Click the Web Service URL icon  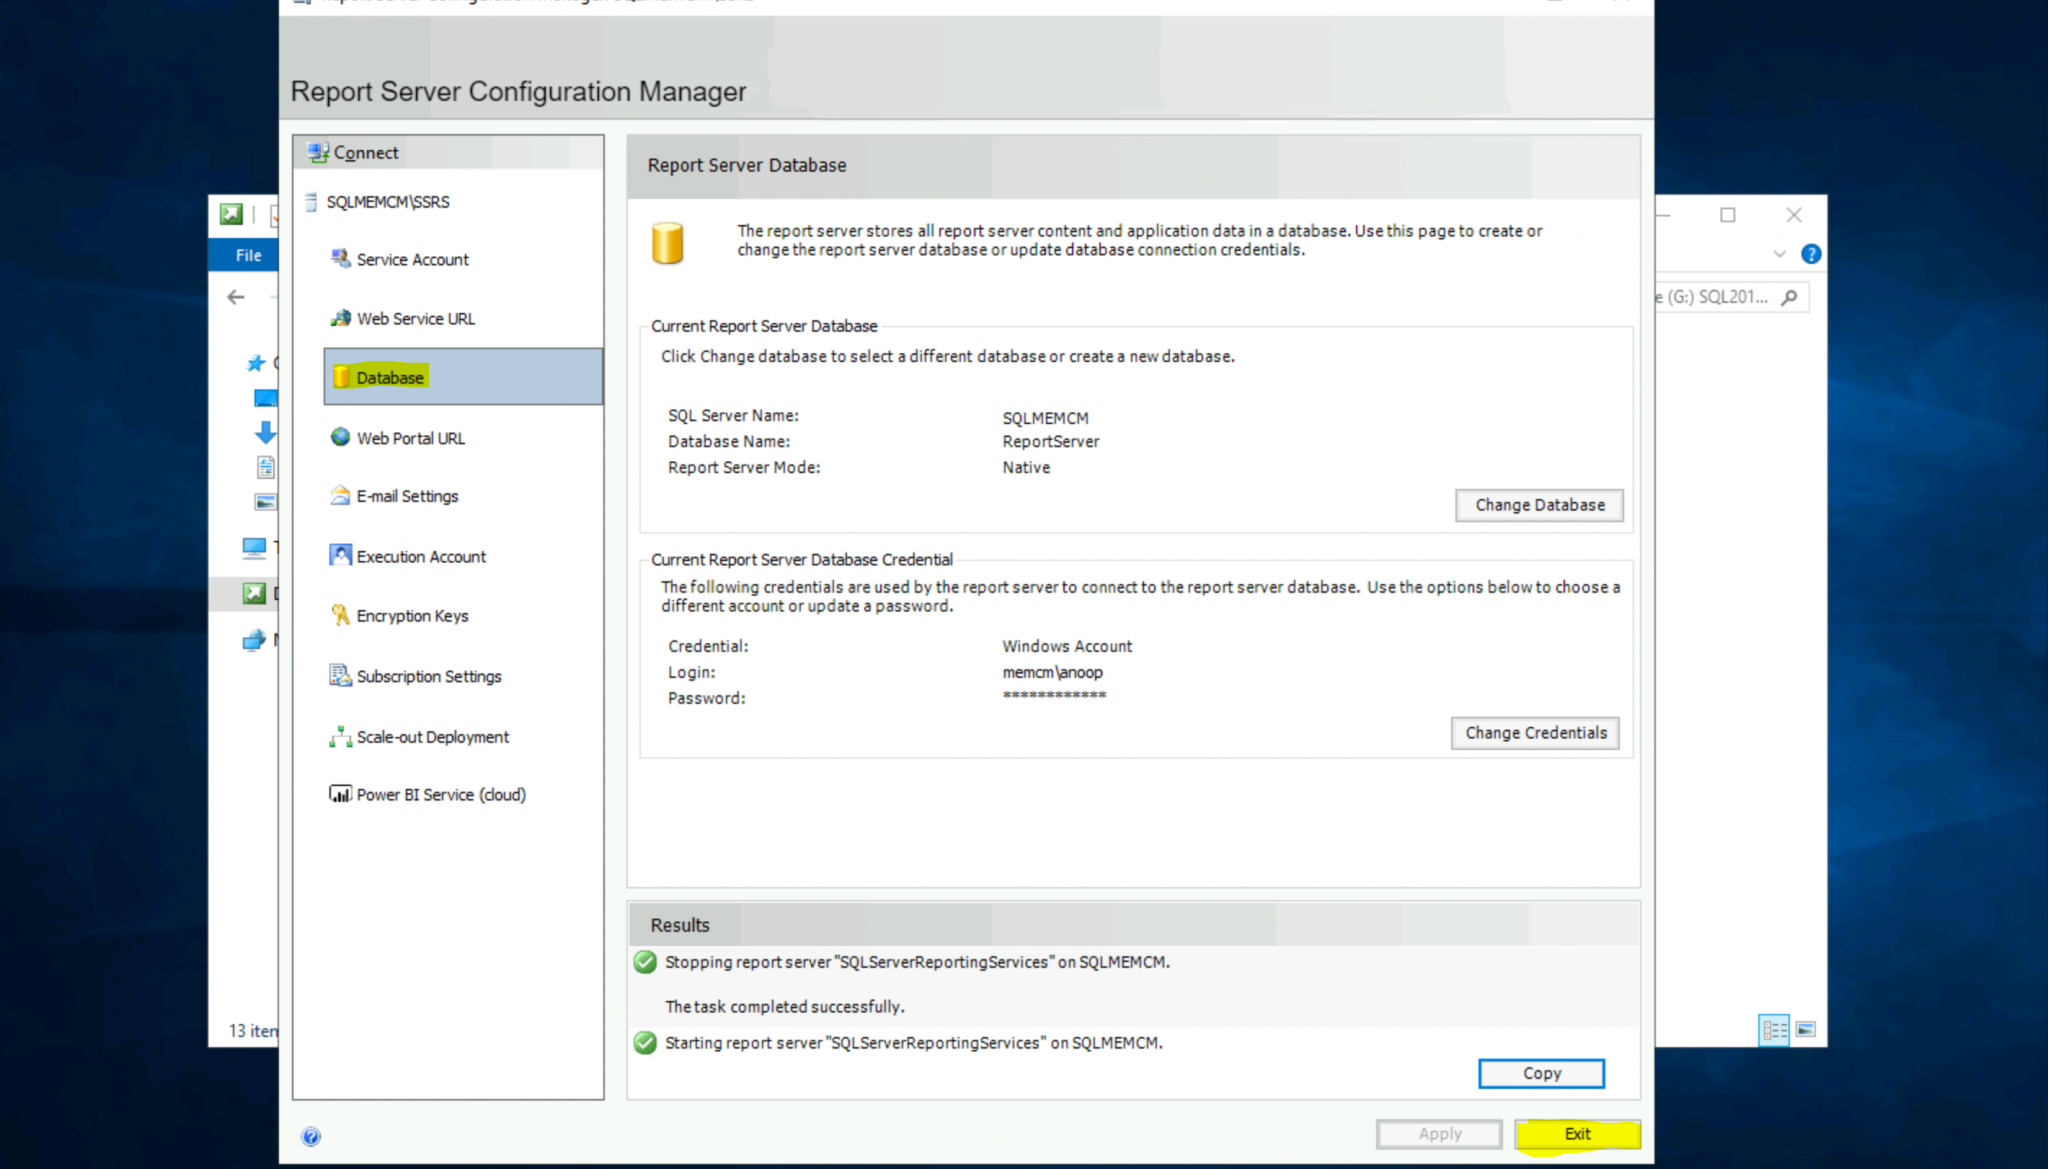(340, 318)
